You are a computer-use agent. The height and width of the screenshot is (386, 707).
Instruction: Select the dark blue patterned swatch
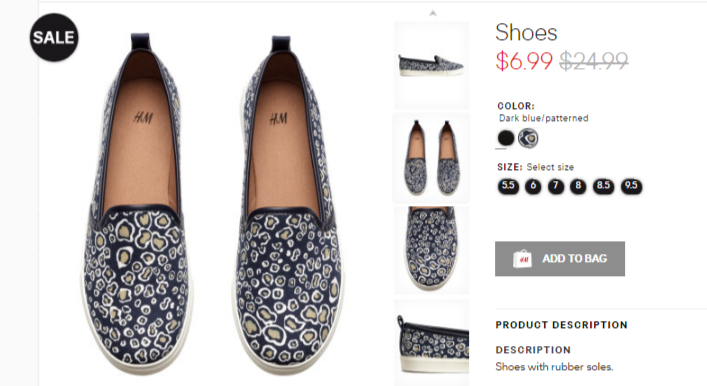[x=528, y=138]
